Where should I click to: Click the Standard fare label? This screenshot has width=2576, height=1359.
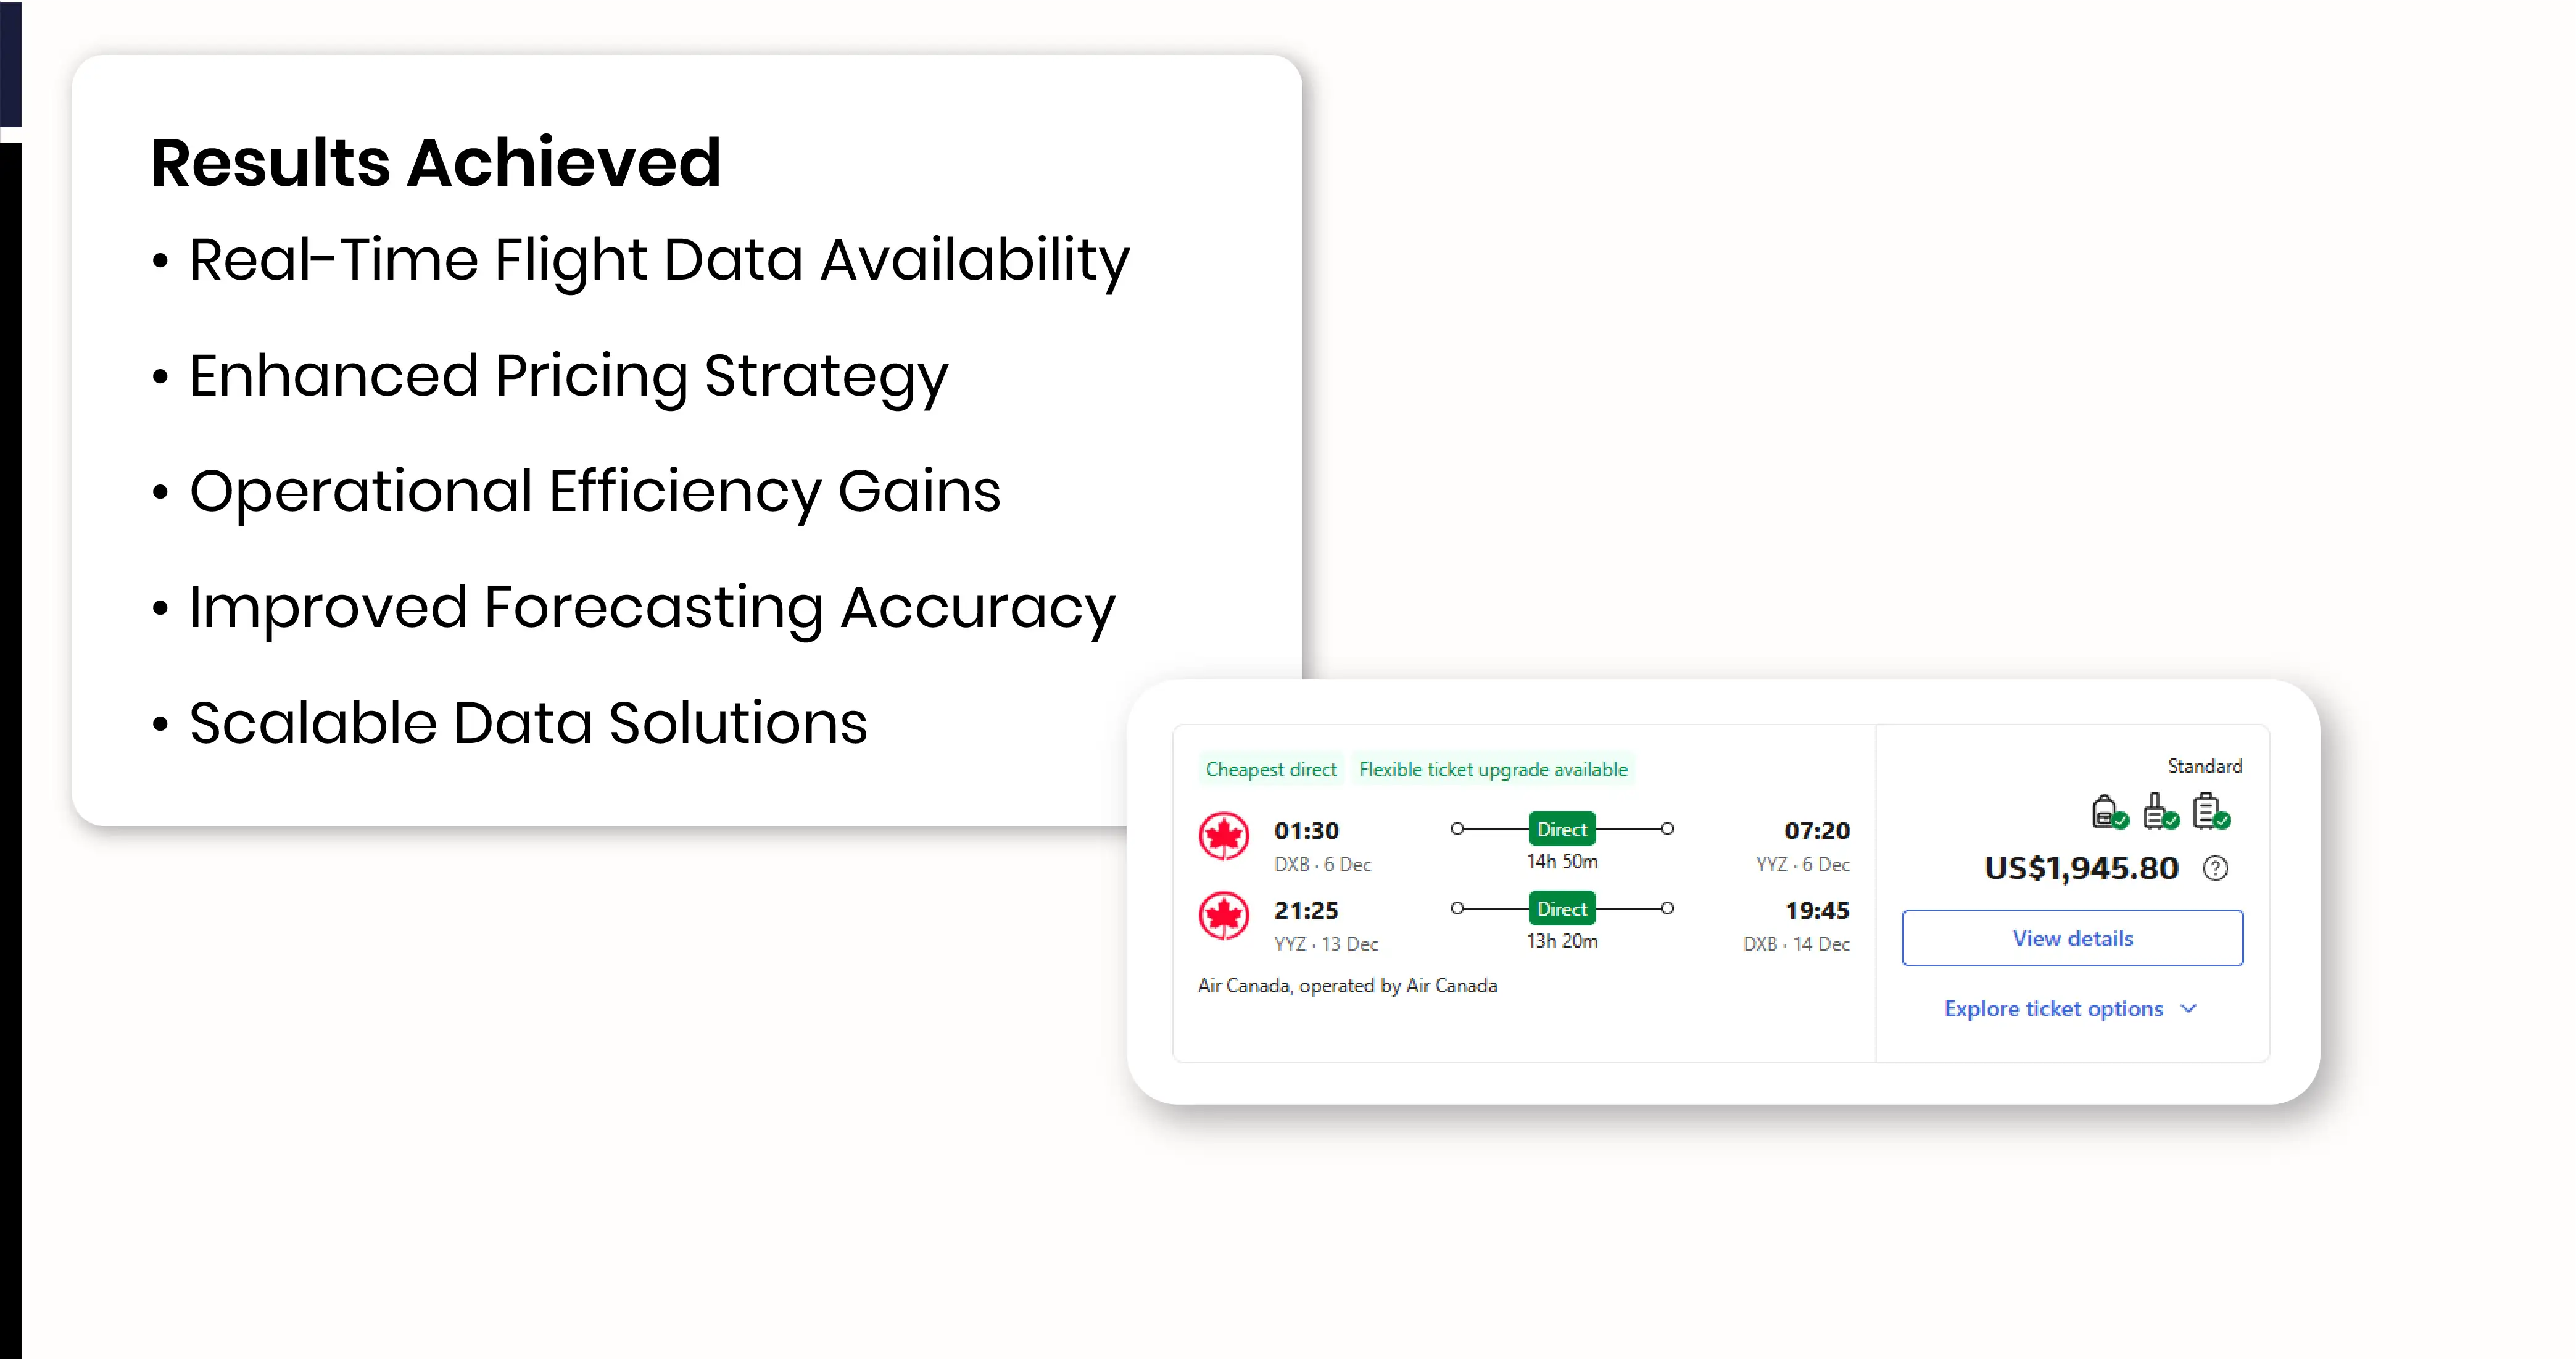(x=2204, y=766)
